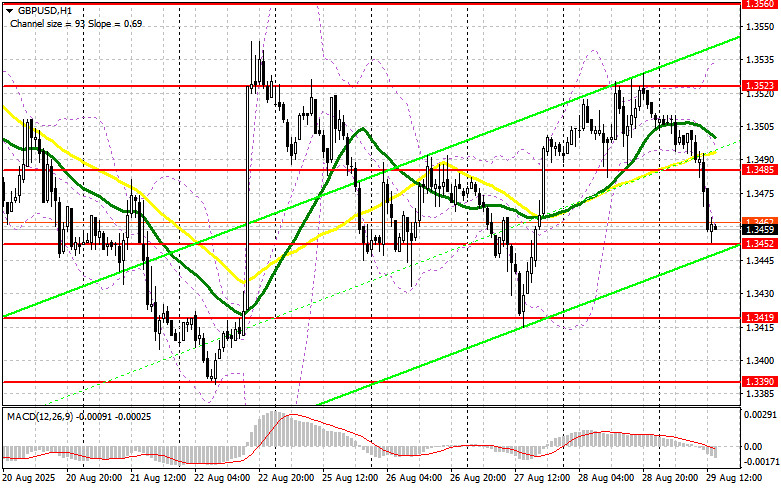Click the '22 Aug 20:00' time label

(286, 478)
